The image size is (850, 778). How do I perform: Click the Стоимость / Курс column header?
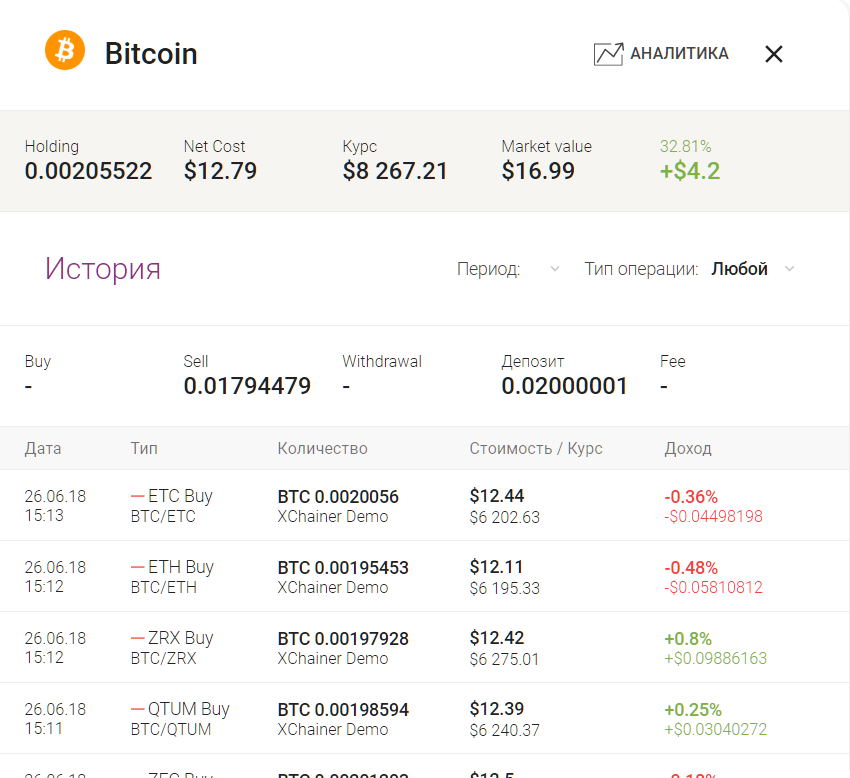coord(536,448)
